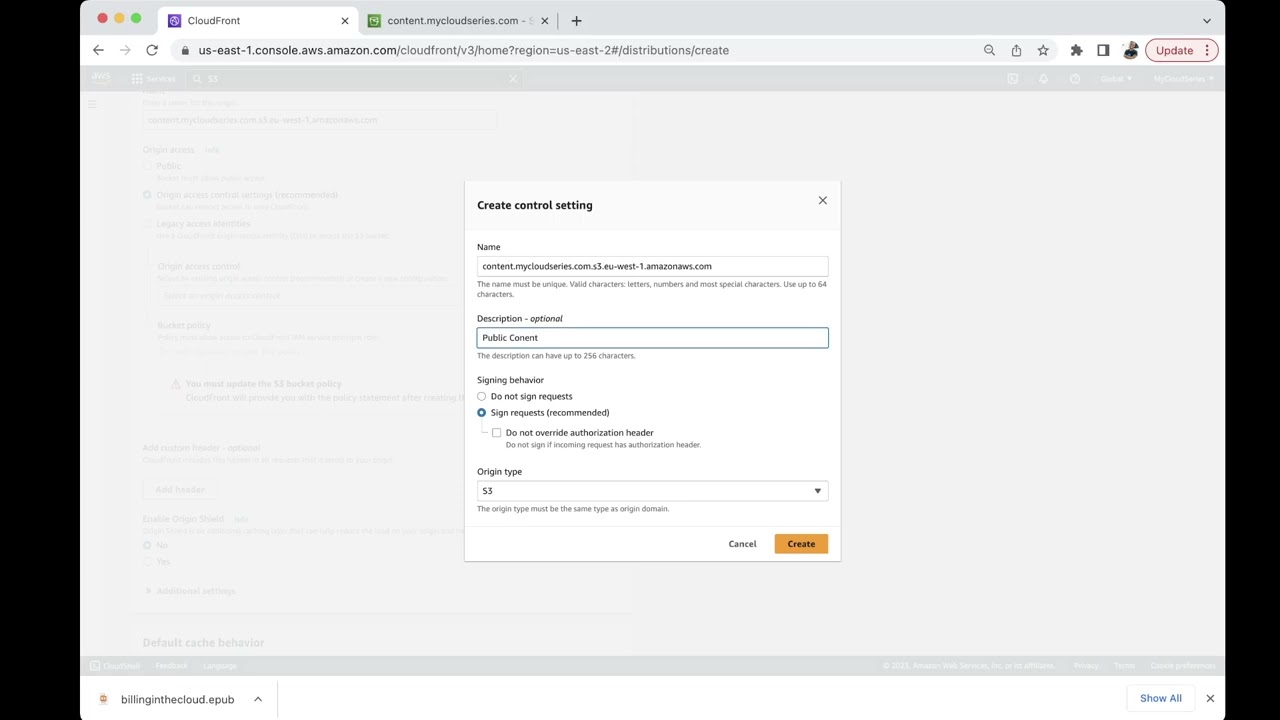Open the Extensions puzzle icon
Image resolution: width=1280 pixels, height=720 pixels.
(x=1076, y=50)
